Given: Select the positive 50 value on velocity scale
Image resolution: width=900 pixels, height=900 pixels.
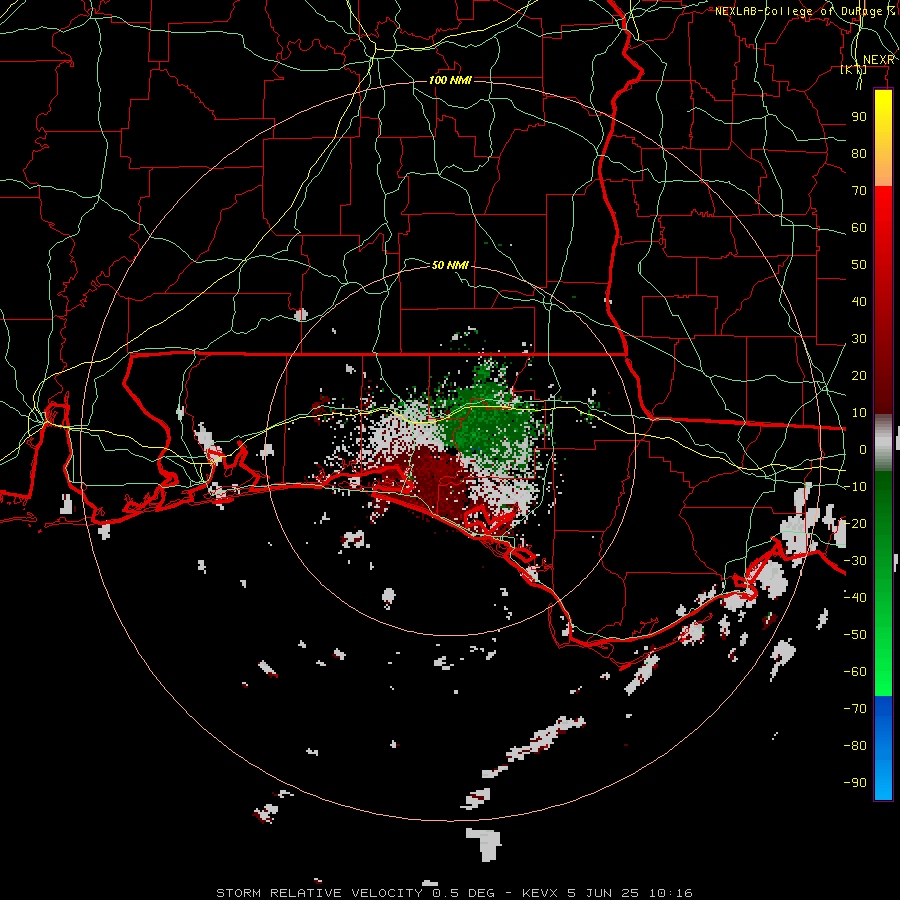Looking at the screenshot, I should tap(859, 265).
